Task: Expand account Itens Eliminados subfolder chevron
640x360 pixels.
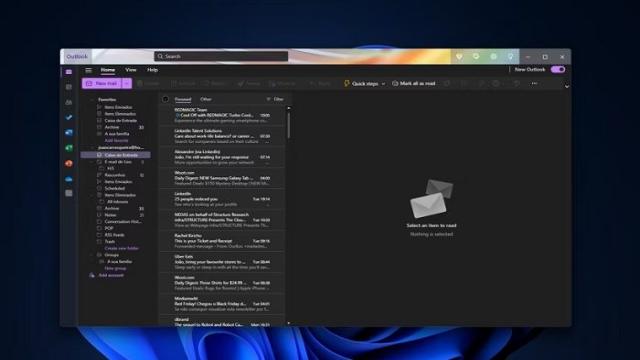Action: [92, 195]
